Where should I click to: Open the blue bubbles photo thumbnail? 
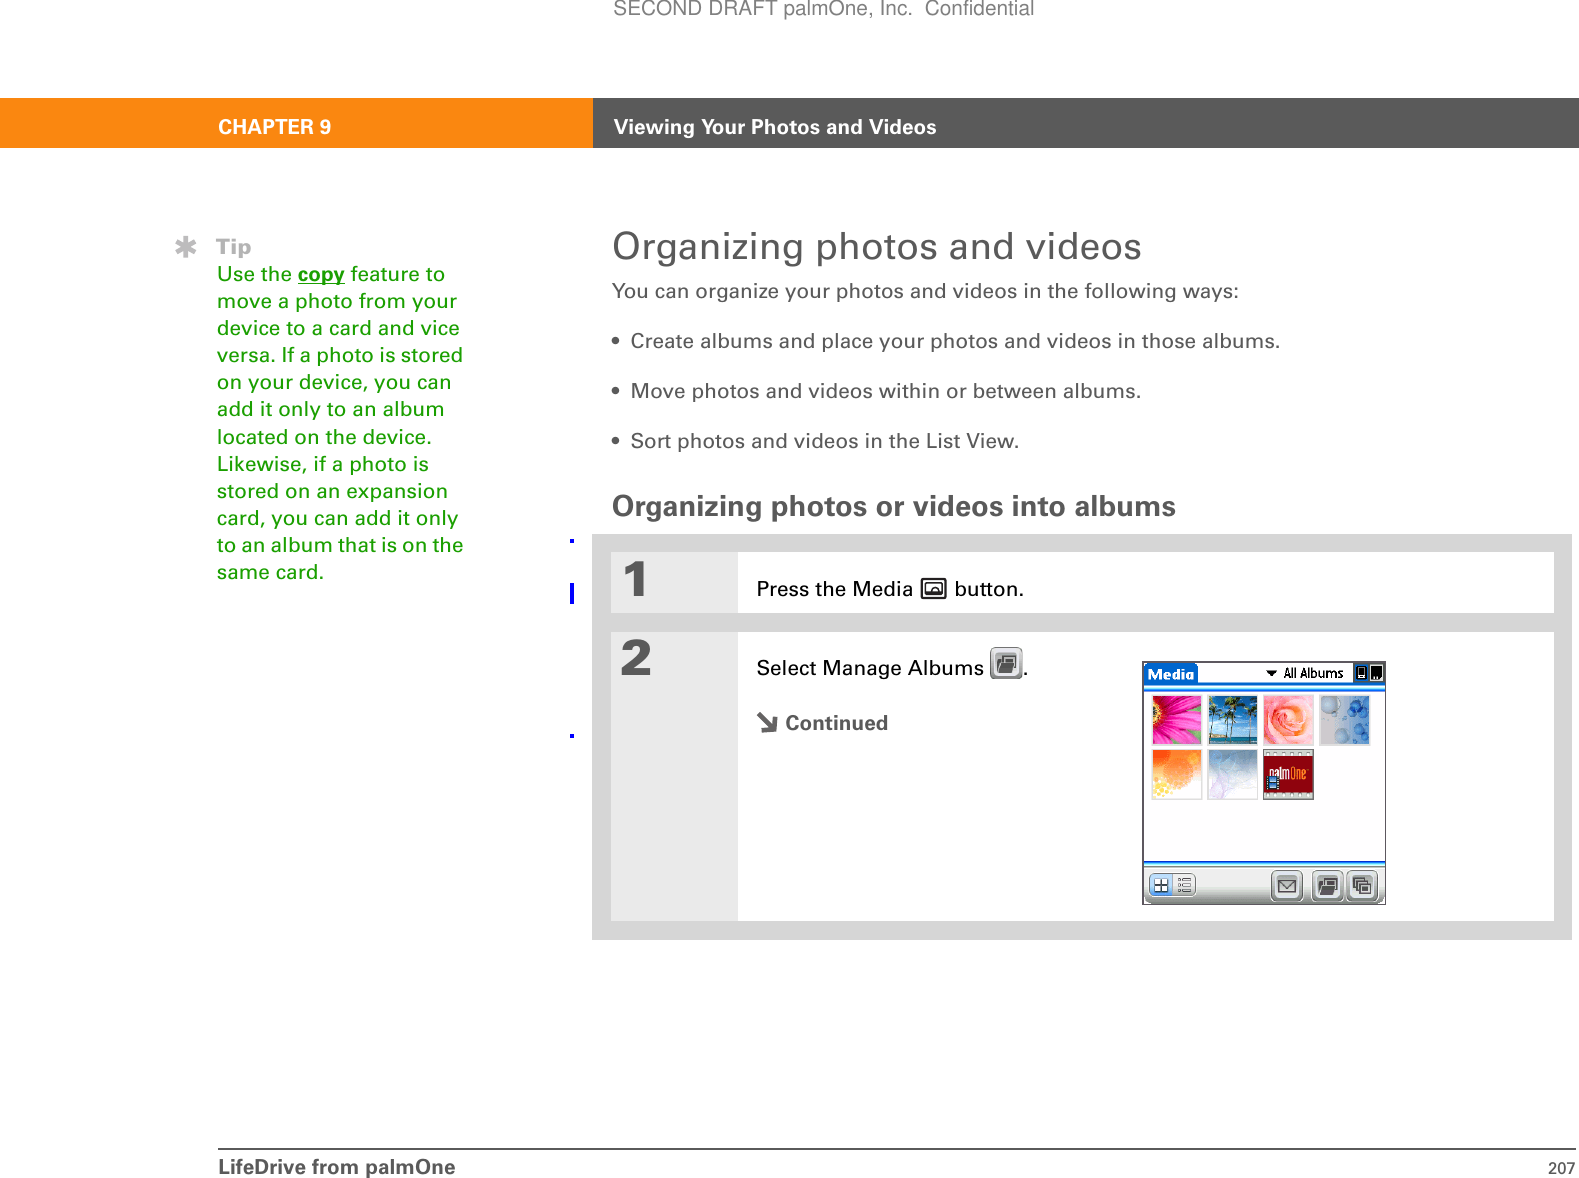[x=1344, y=720]
